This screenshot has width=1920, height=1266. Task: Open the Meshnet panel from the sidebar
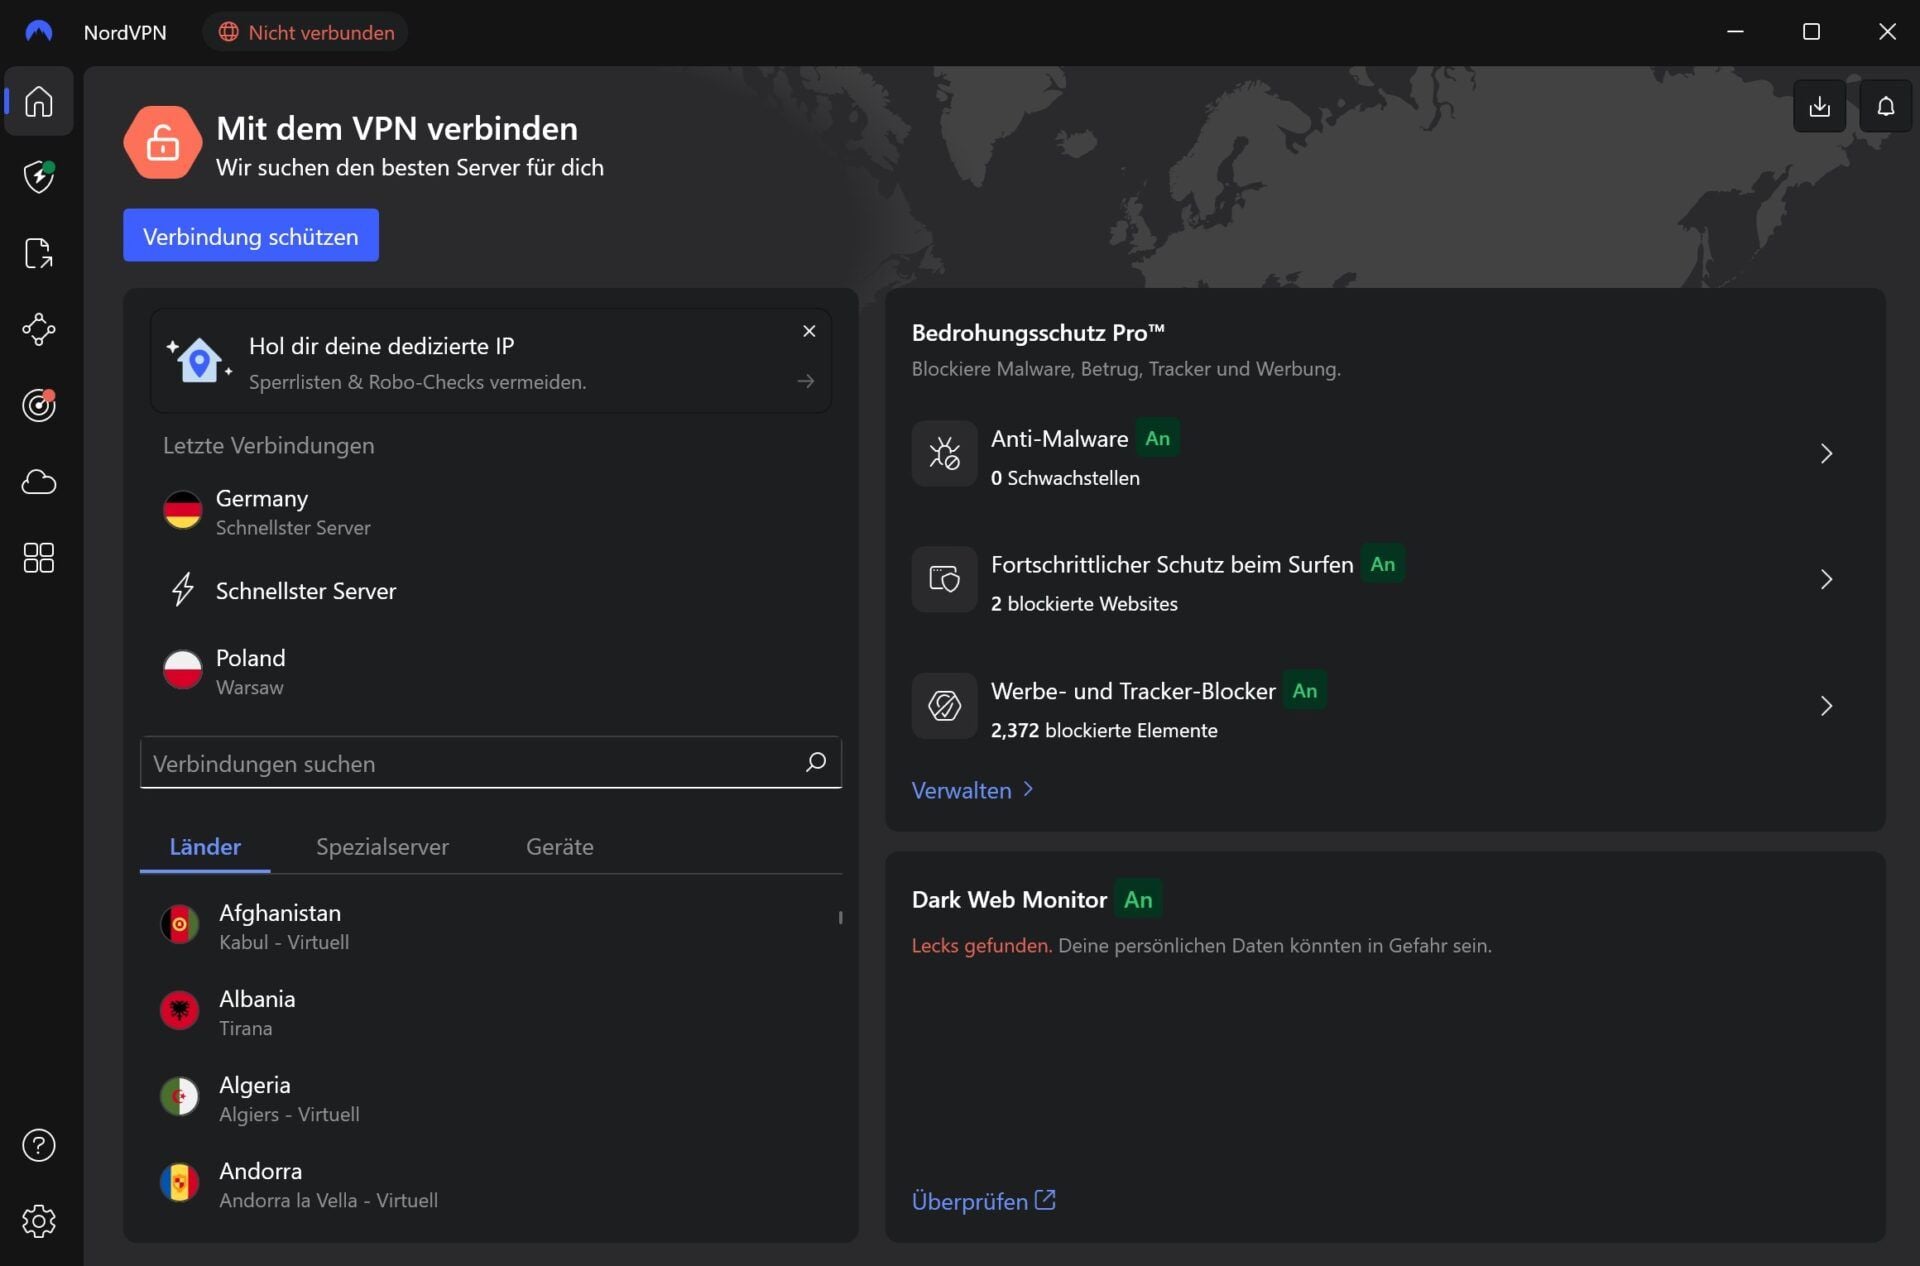coord(38,330)
